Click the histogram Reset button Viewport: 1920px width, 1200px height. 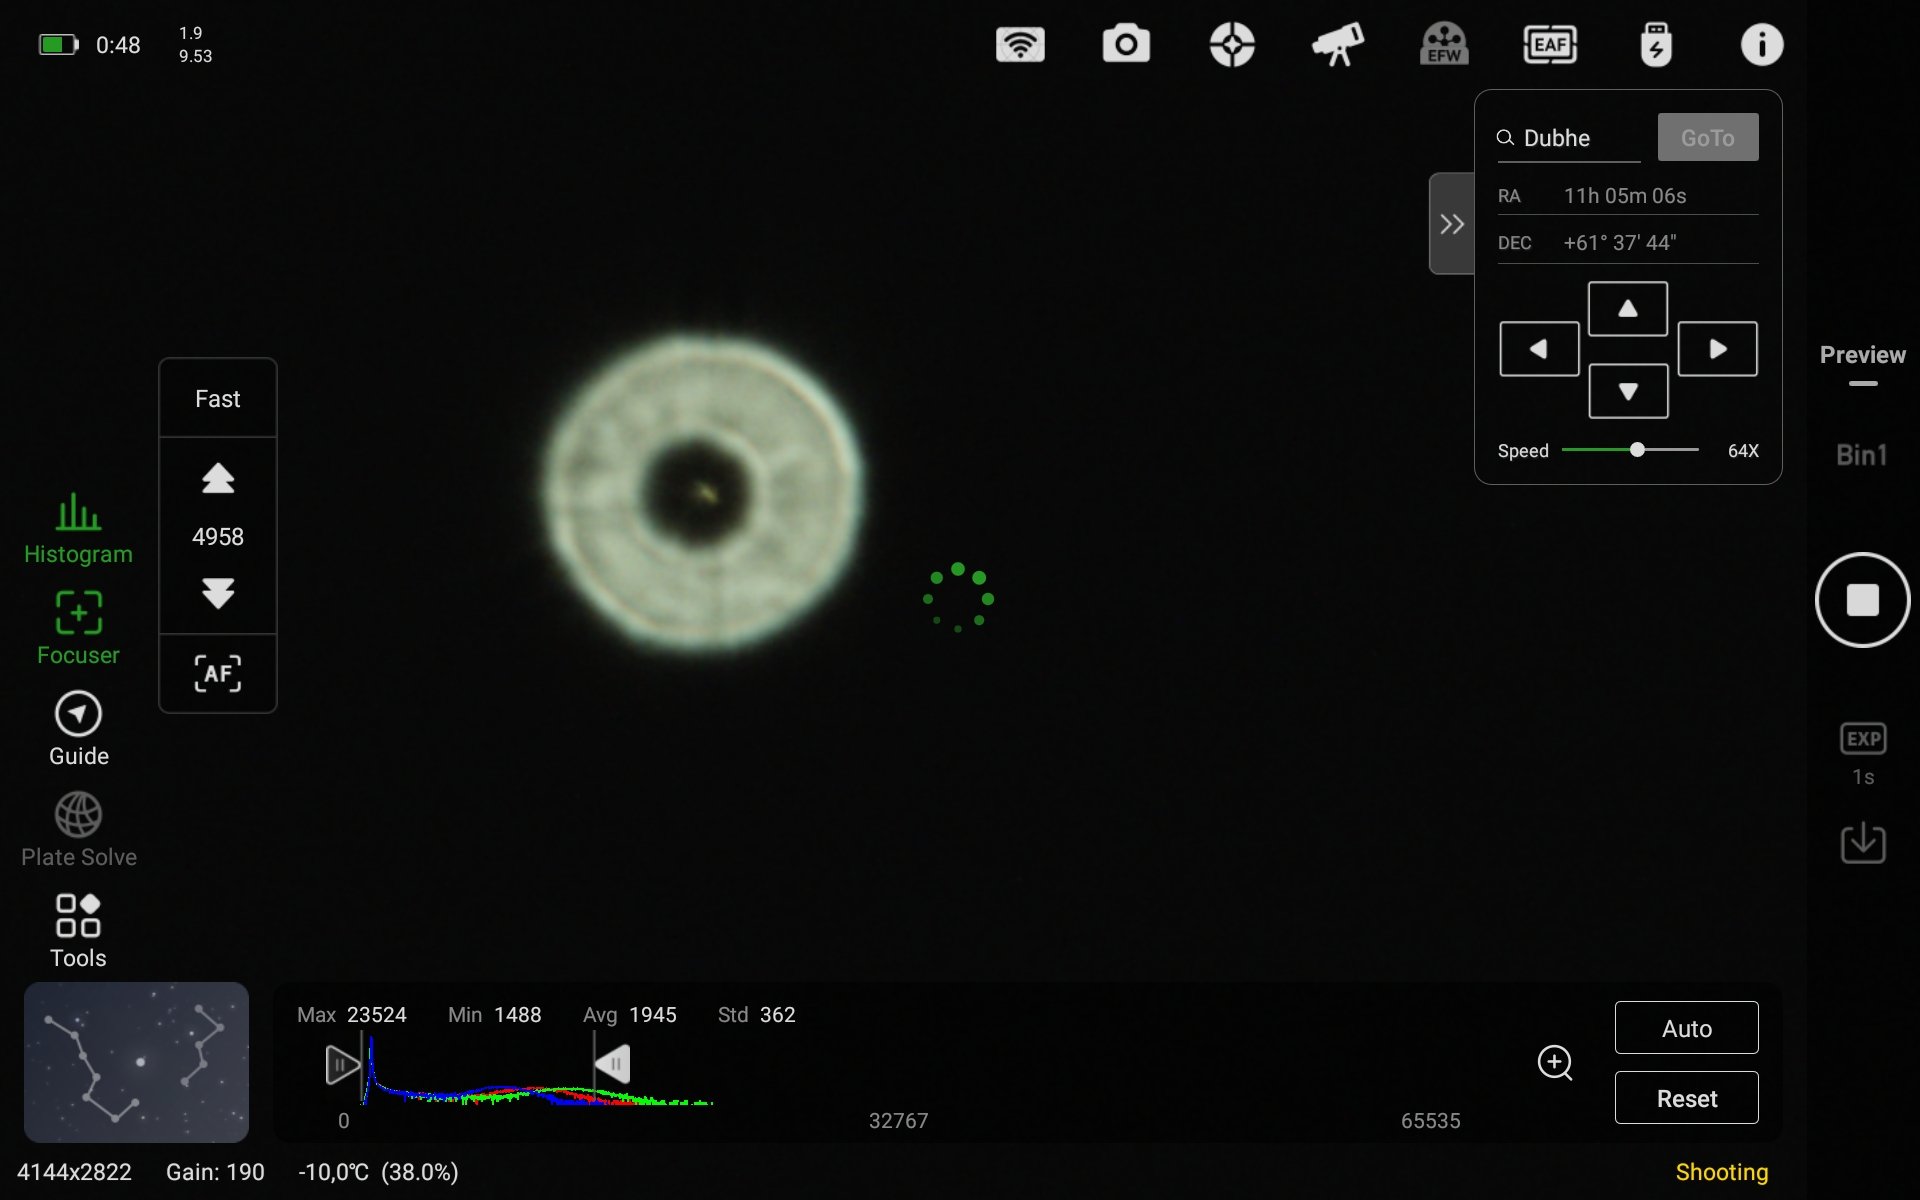[x=1687, y=1098]
